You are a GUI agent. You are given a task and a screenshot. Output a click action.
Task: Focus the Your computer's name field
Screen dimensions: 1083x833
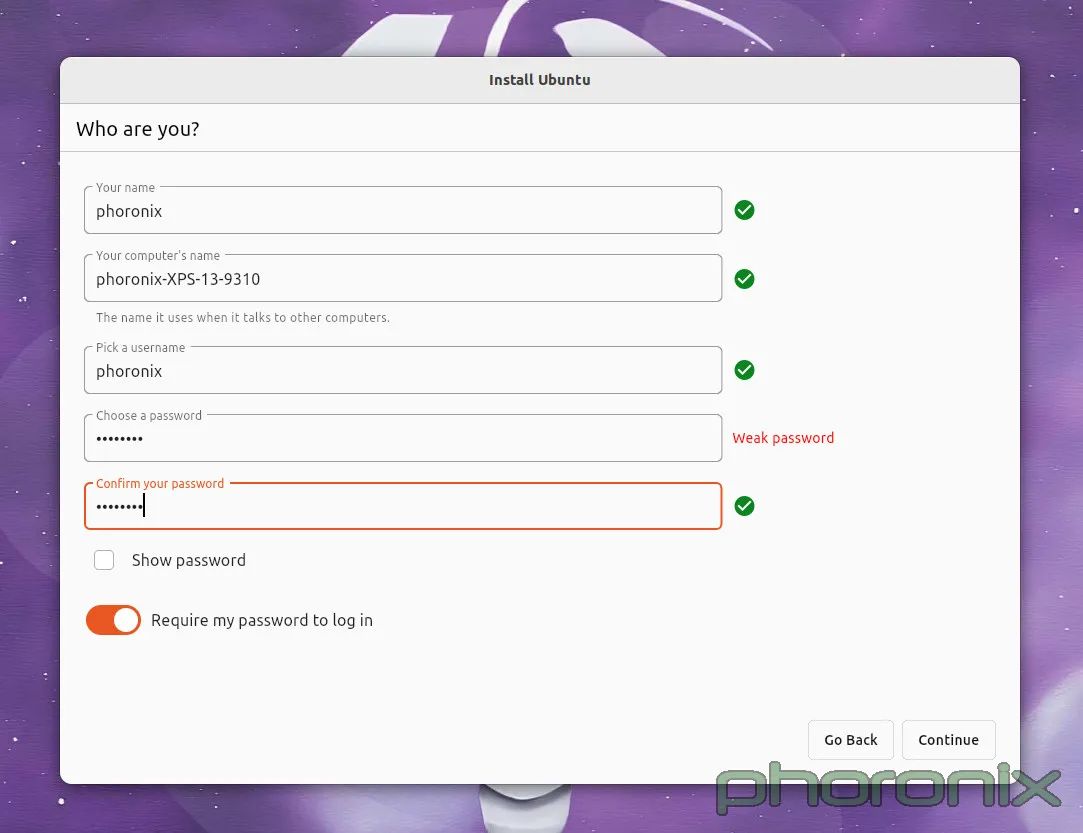[403, 278]
